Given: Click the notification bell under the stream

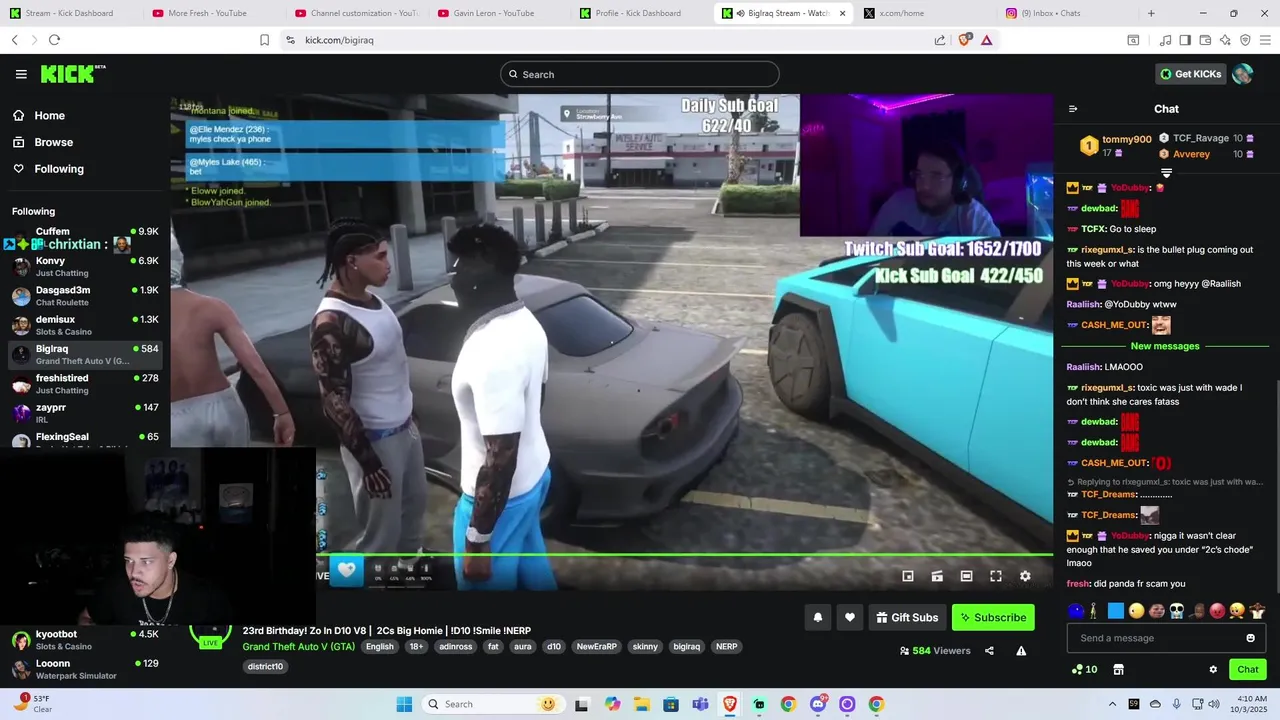Looking at the screenshot, I should [817, 617].
